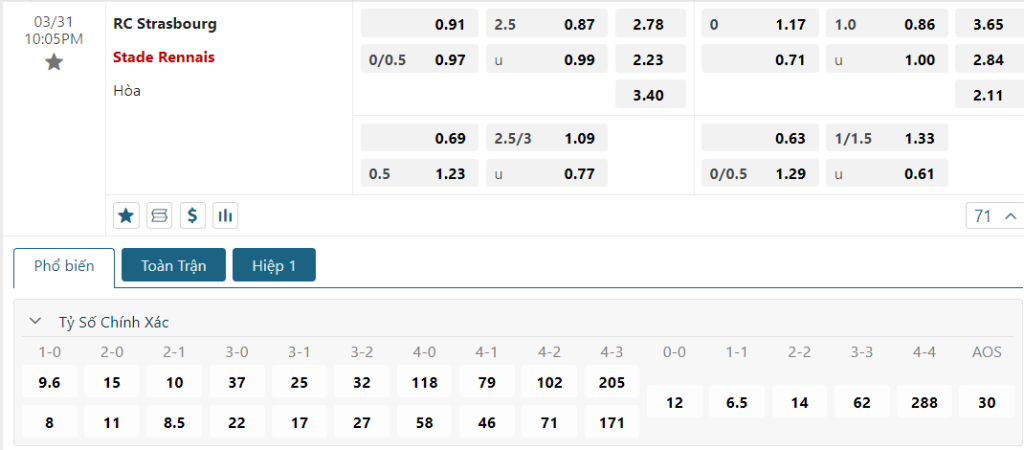The width and height of the screenshot is (1024, 450).
Task: Select the 3.40 draw odds
Action: 651,96
